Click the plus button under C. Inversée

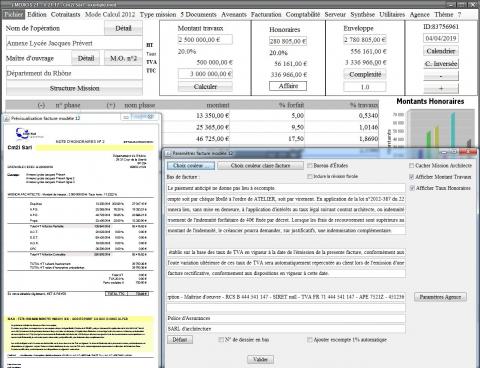pos(441,88)
